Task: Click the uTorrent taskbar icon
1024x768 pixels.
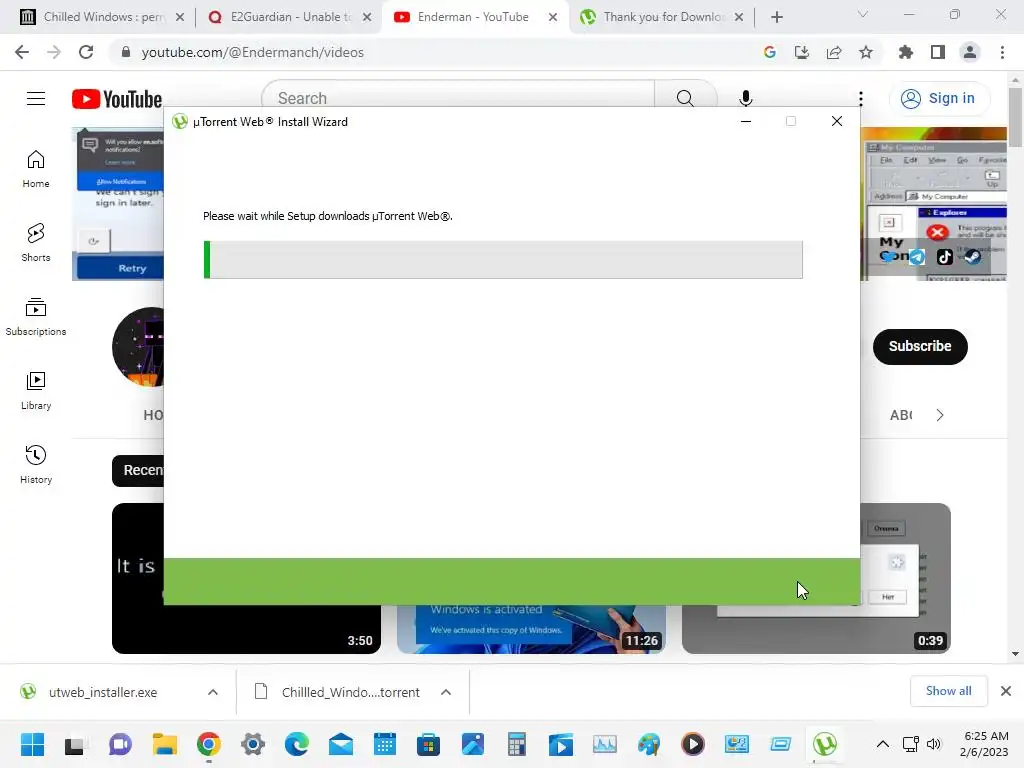Action: point(825,744)
